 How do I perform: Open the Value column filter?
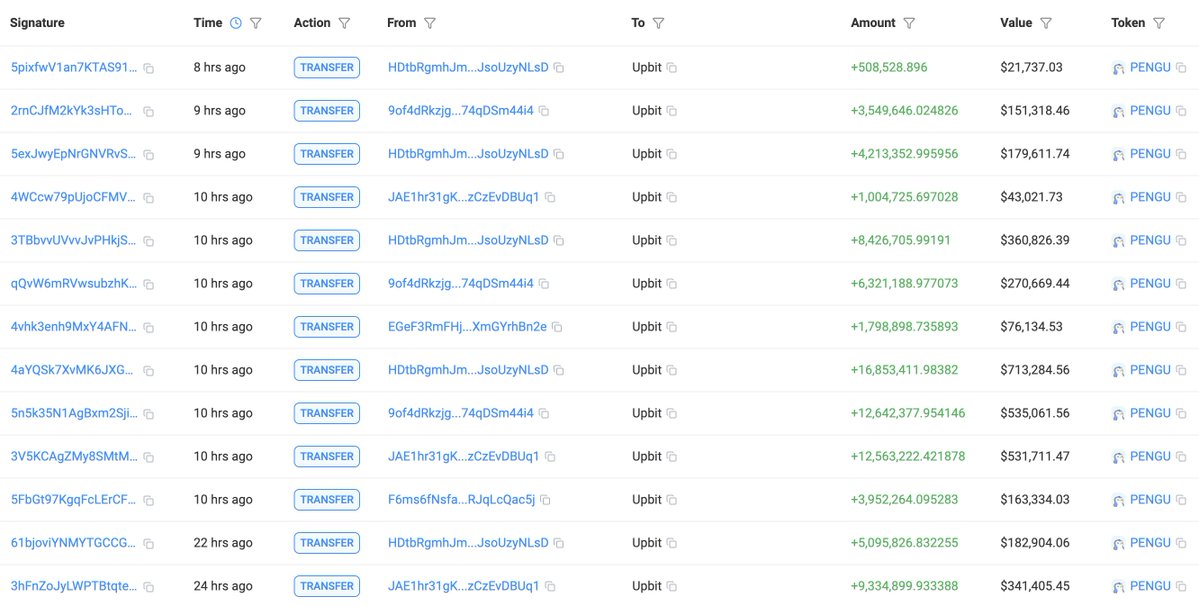pyautogui.click(x=1046, y=23)
